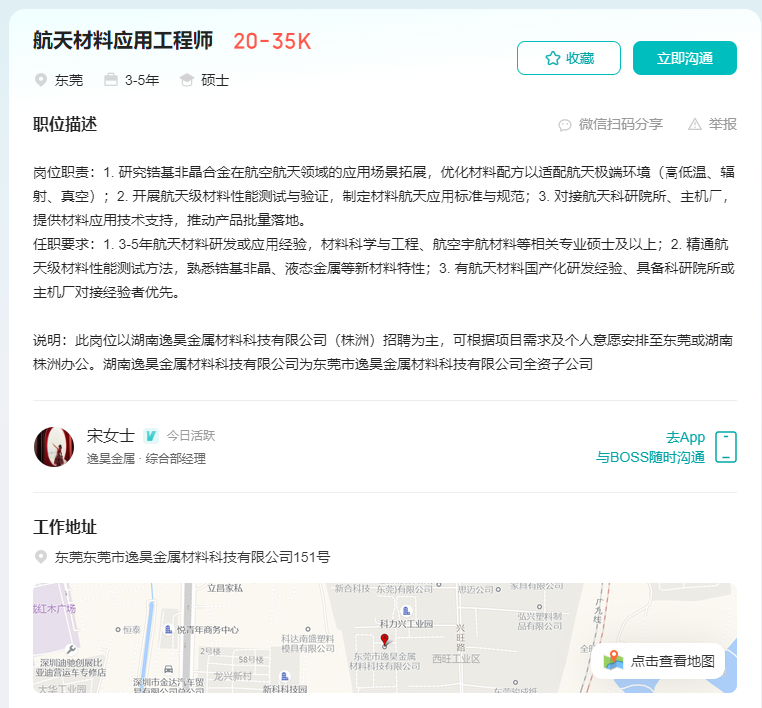Click the work address text line
Viewport: 762px width, 708px height.
(192, 557)
